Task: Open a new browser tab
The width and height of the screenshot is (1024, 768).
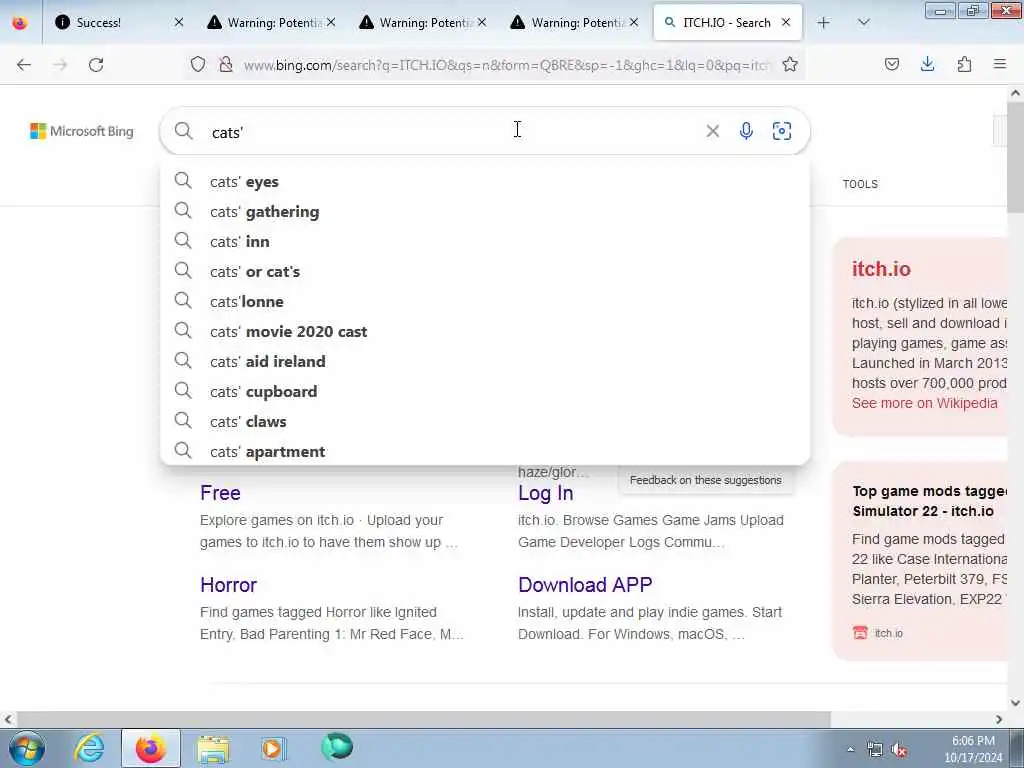Action: pyautogui.click(x=824, y=23)
